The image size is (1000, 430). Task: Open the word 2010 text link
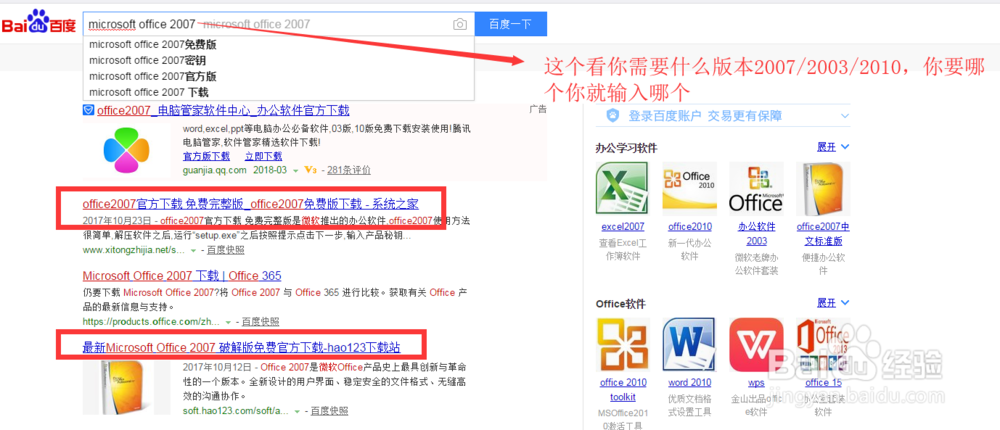point(689,383)
